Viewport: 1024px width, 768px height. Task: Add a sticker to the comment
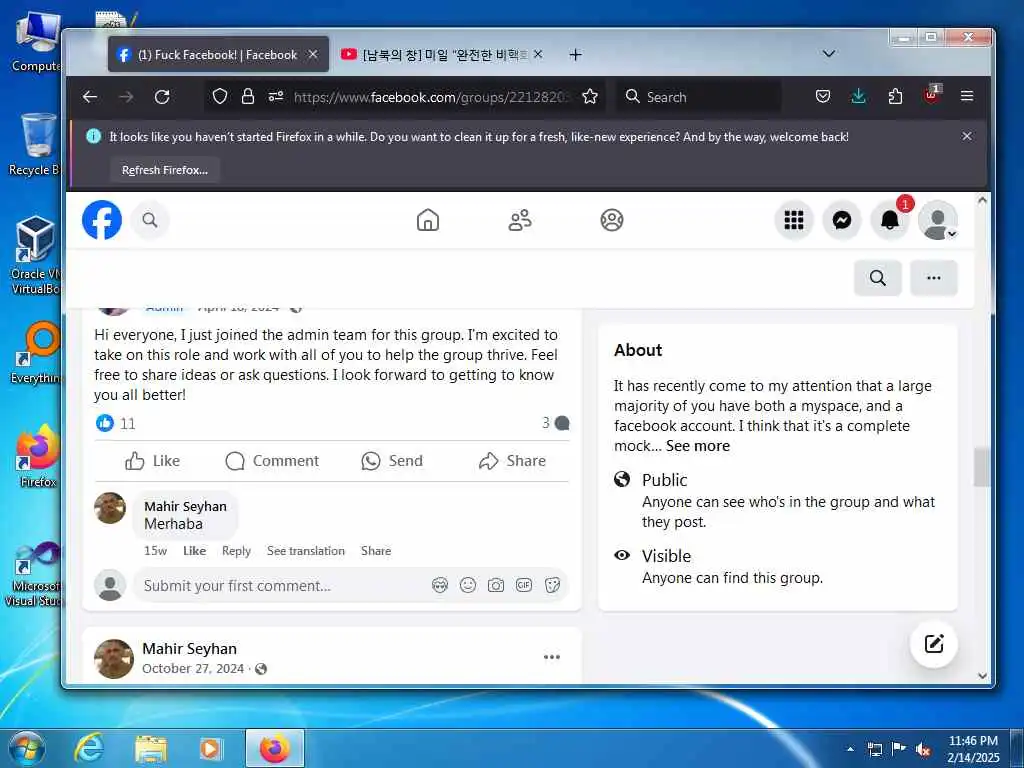tap(552, 585)
